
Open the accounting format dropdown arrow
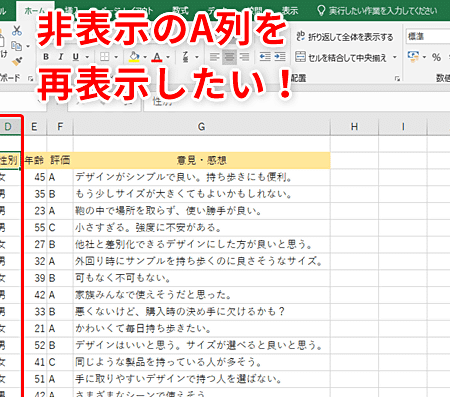pos(424,57)
